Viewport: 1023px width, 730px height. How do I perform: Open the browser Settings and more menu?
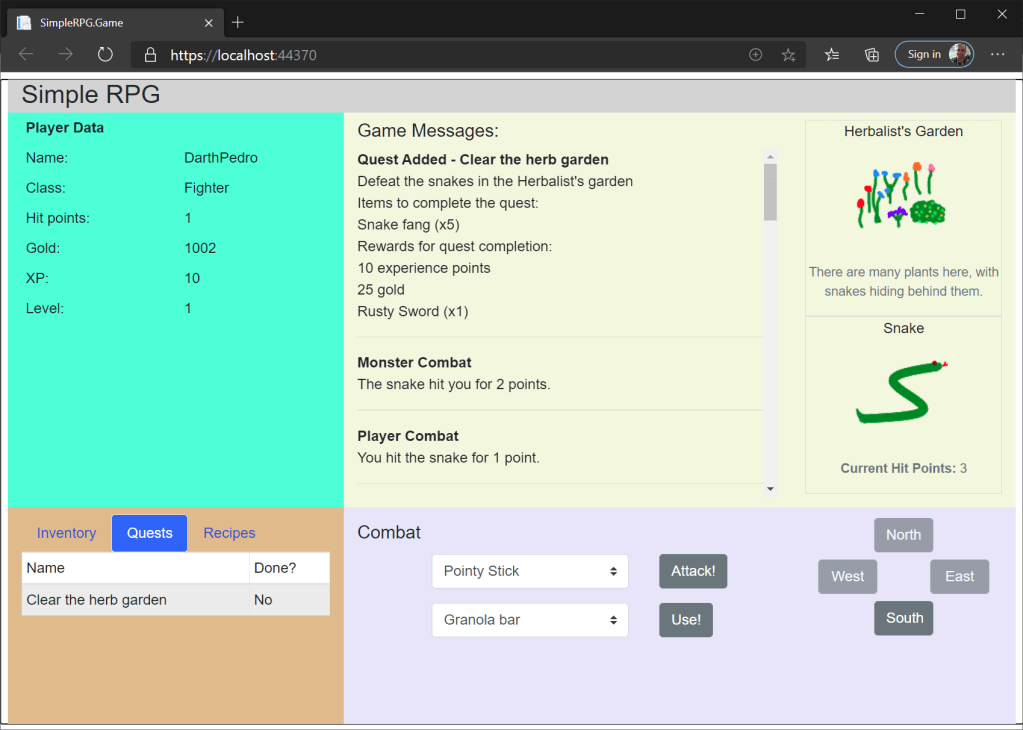997,55
